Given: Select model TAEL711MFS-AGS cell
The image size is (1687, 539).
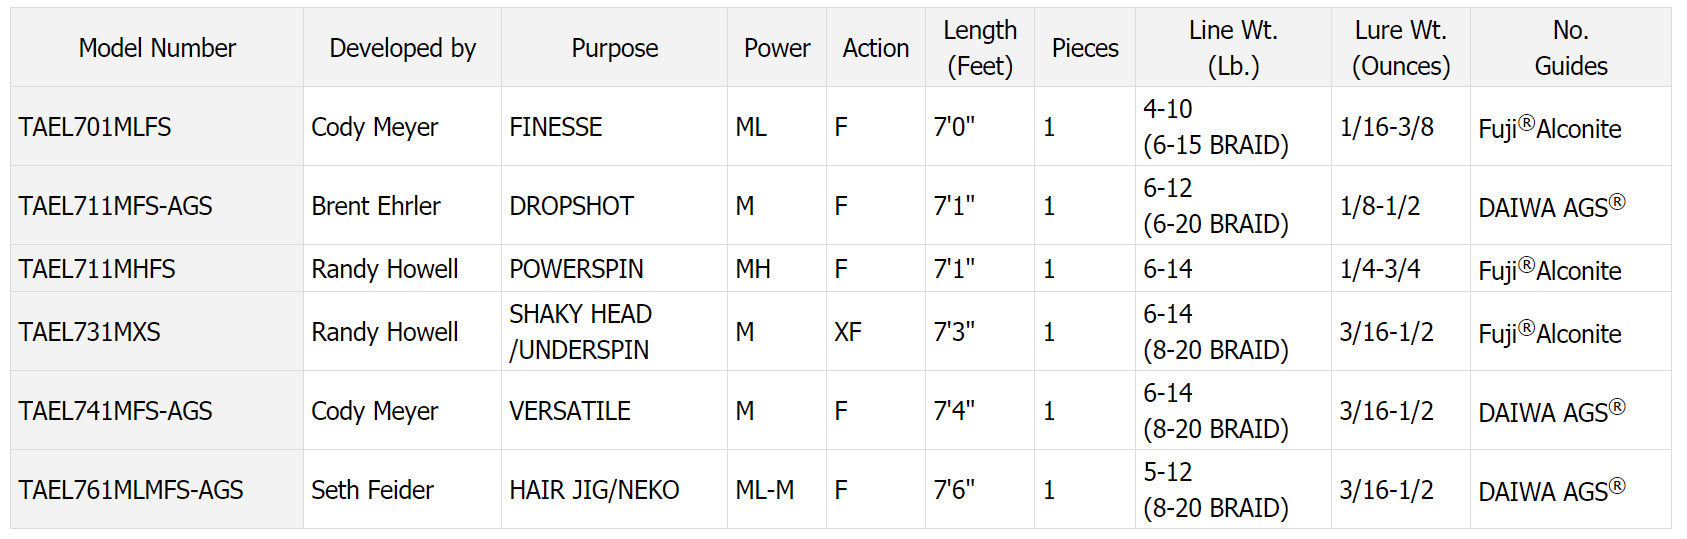Looking at the screenshot, I should click(x=115, y=206).
